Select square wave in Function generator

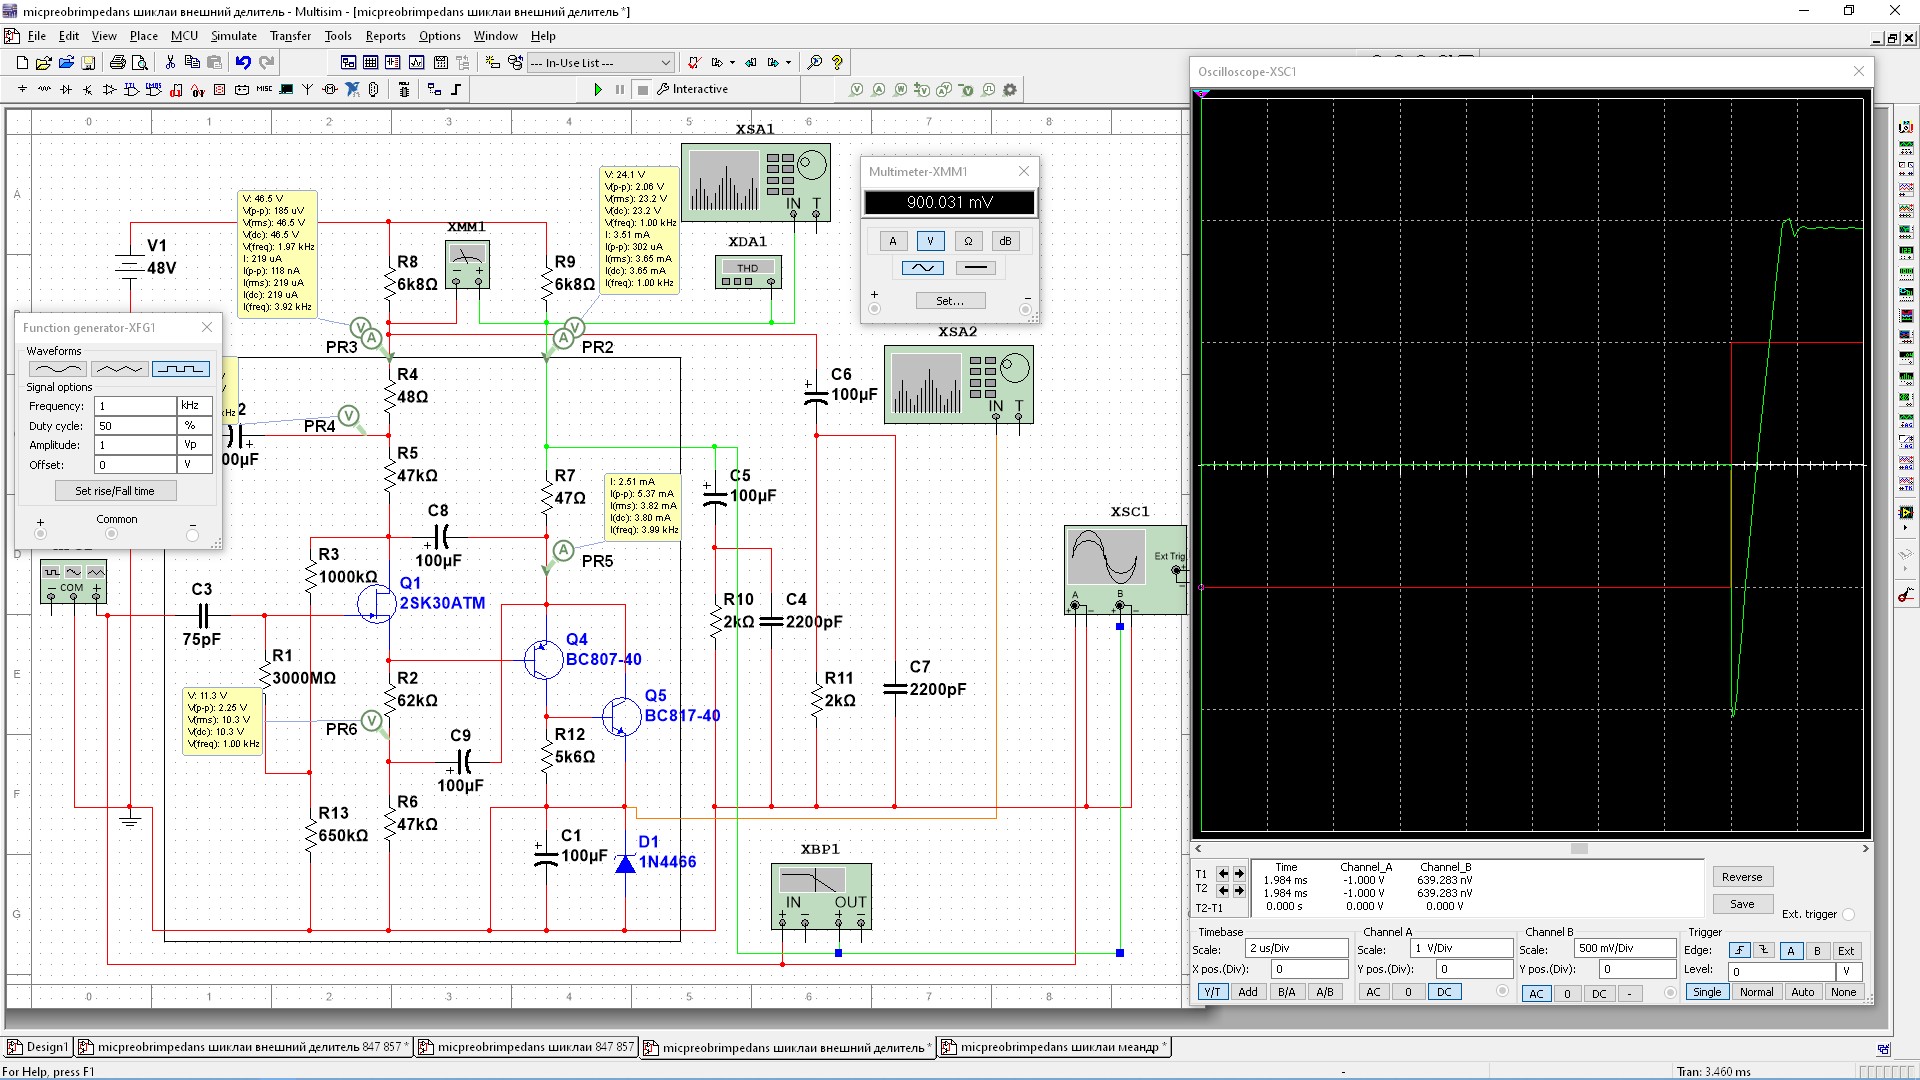180,369
